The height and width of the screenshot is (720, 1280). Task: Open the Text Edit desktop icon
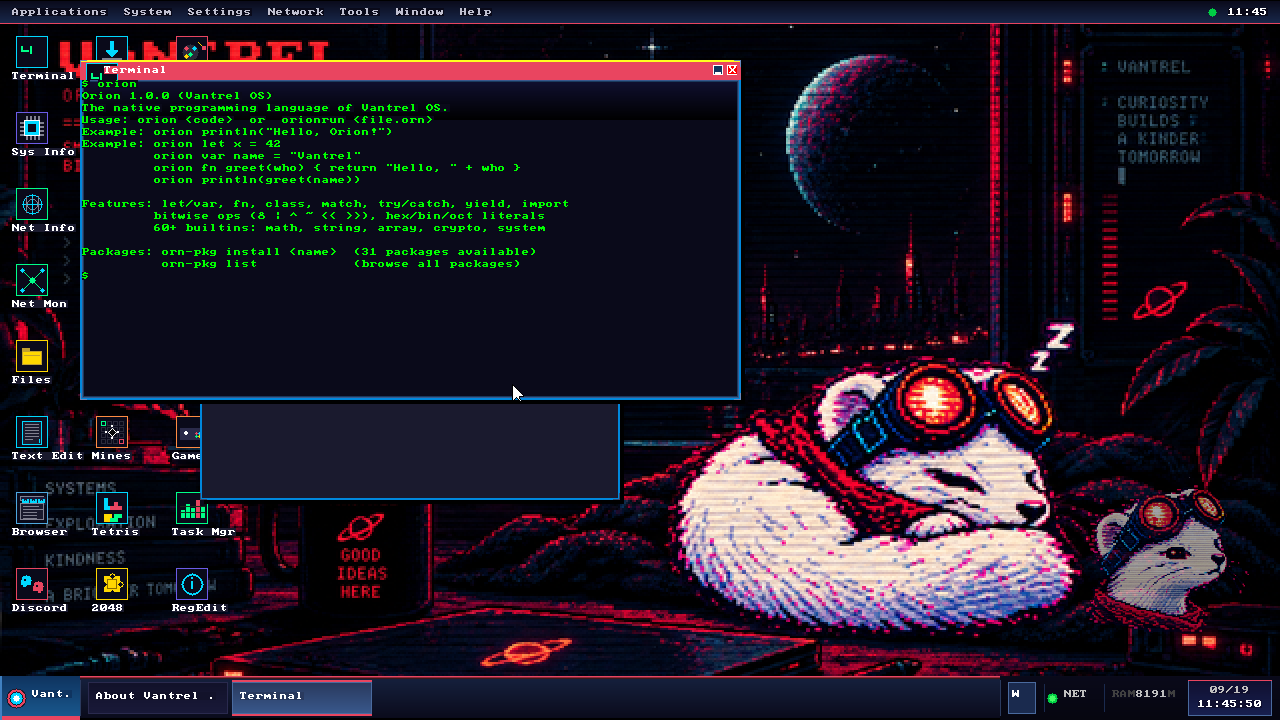[32, 432]
